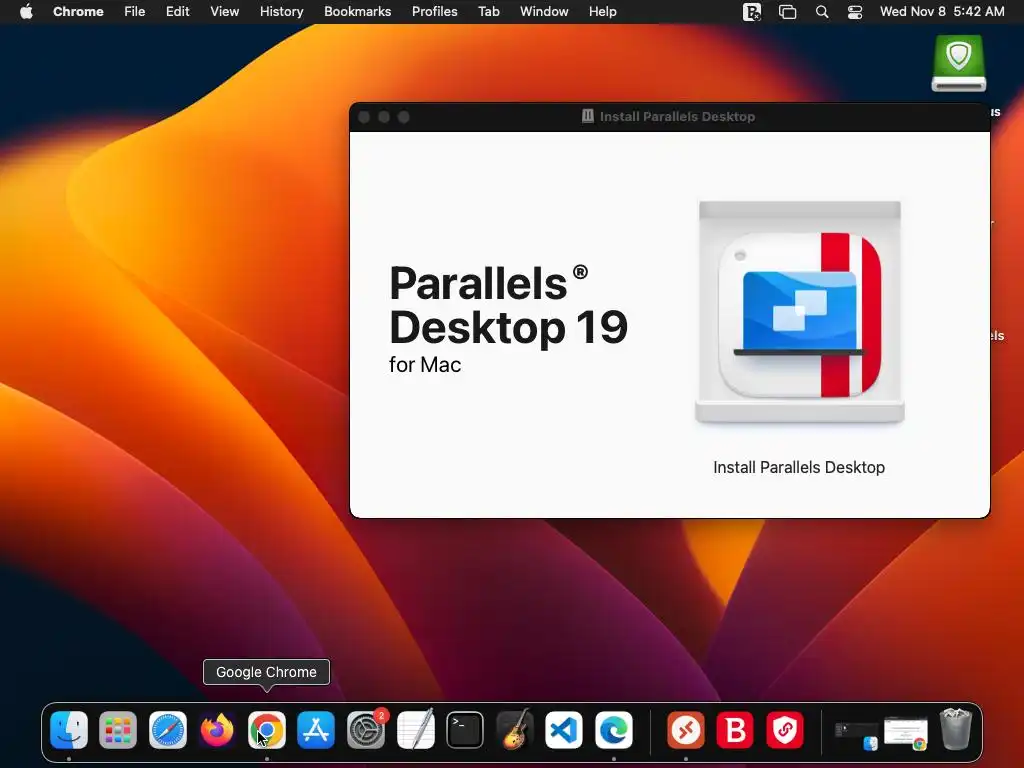Image resolution: width=1024 pixels, height=768 pixels.
Task: Open the Apple menu
Action: pos(26,11)
